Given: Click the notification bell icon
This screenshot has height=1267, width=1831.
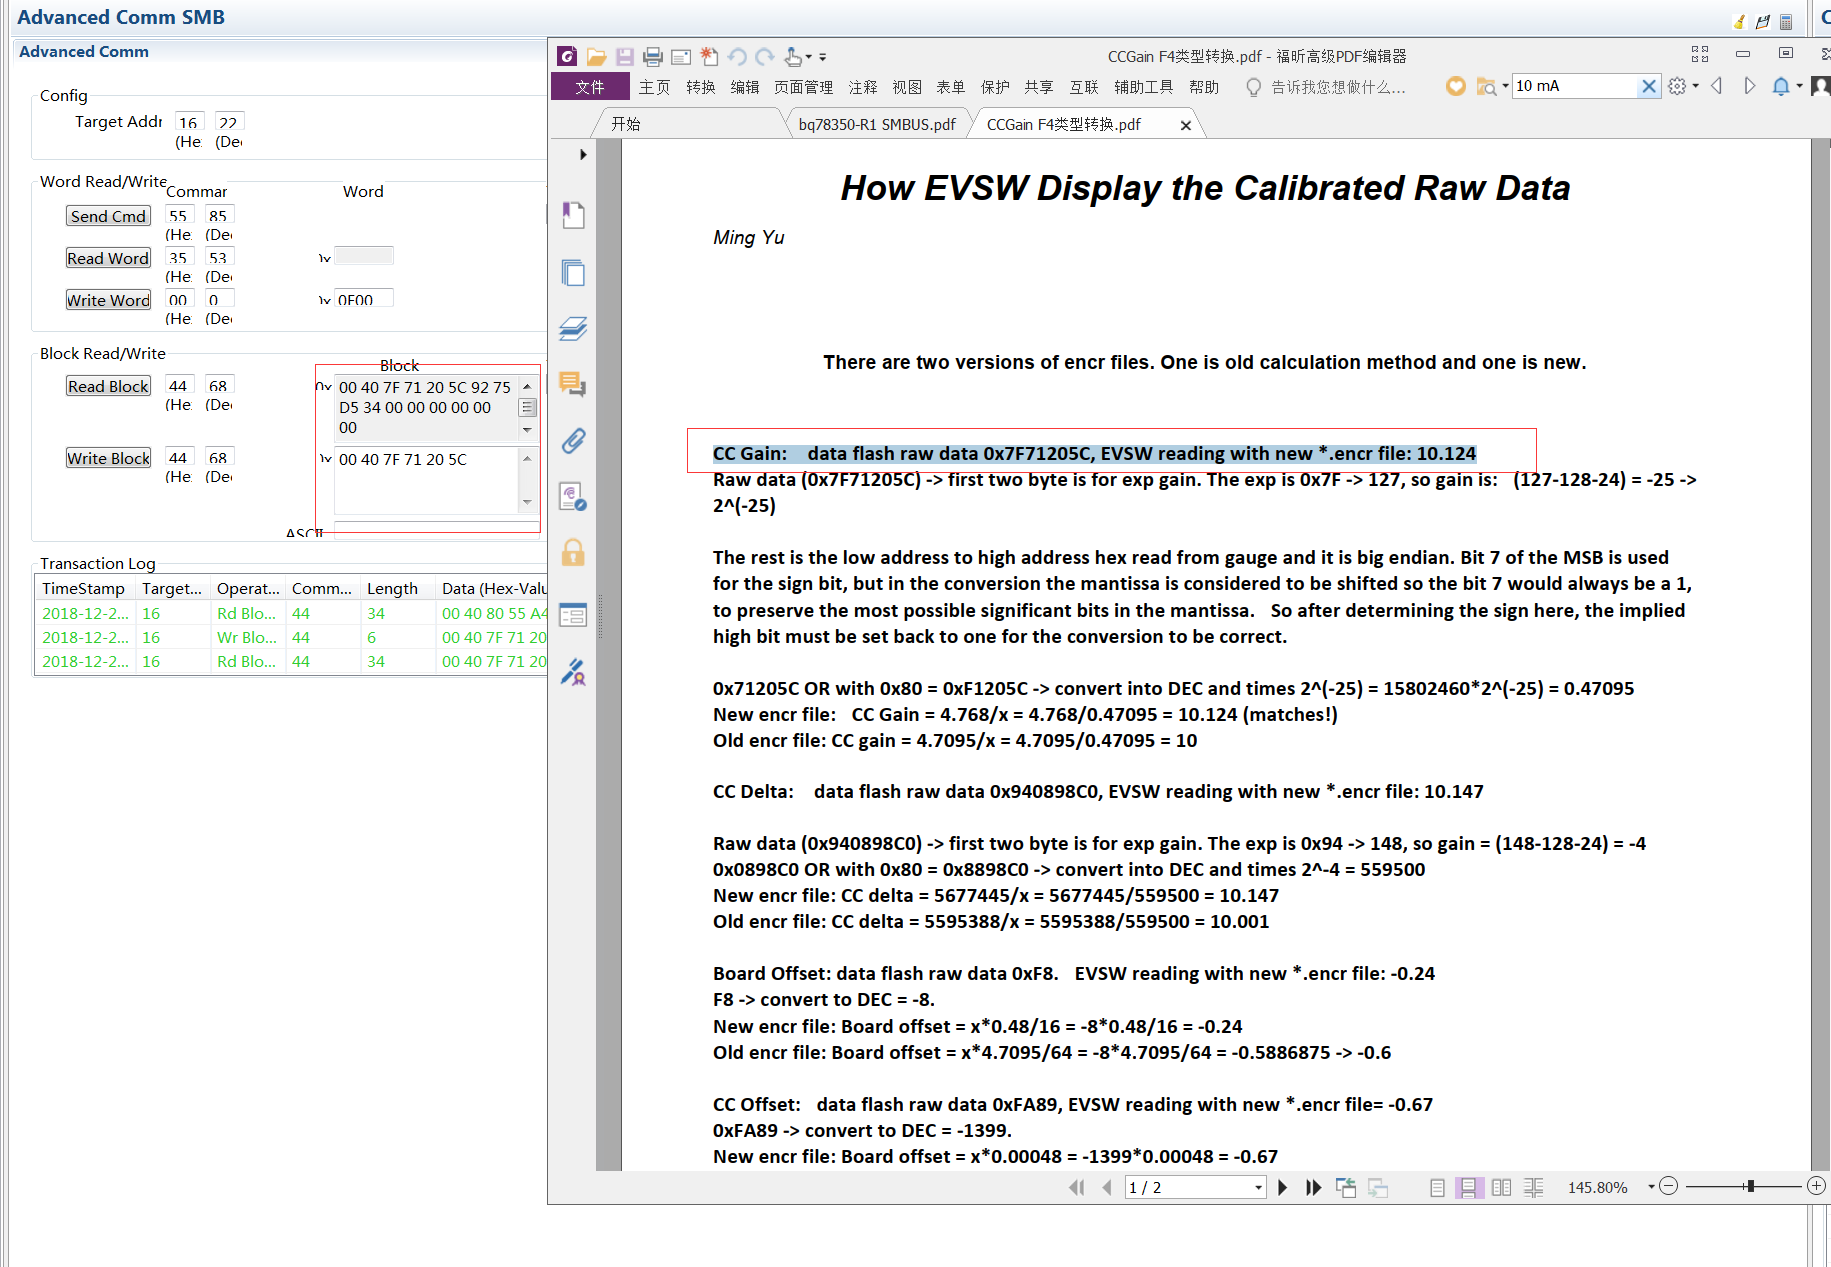Looking at the screenshot, I should tap(1781, 87).
